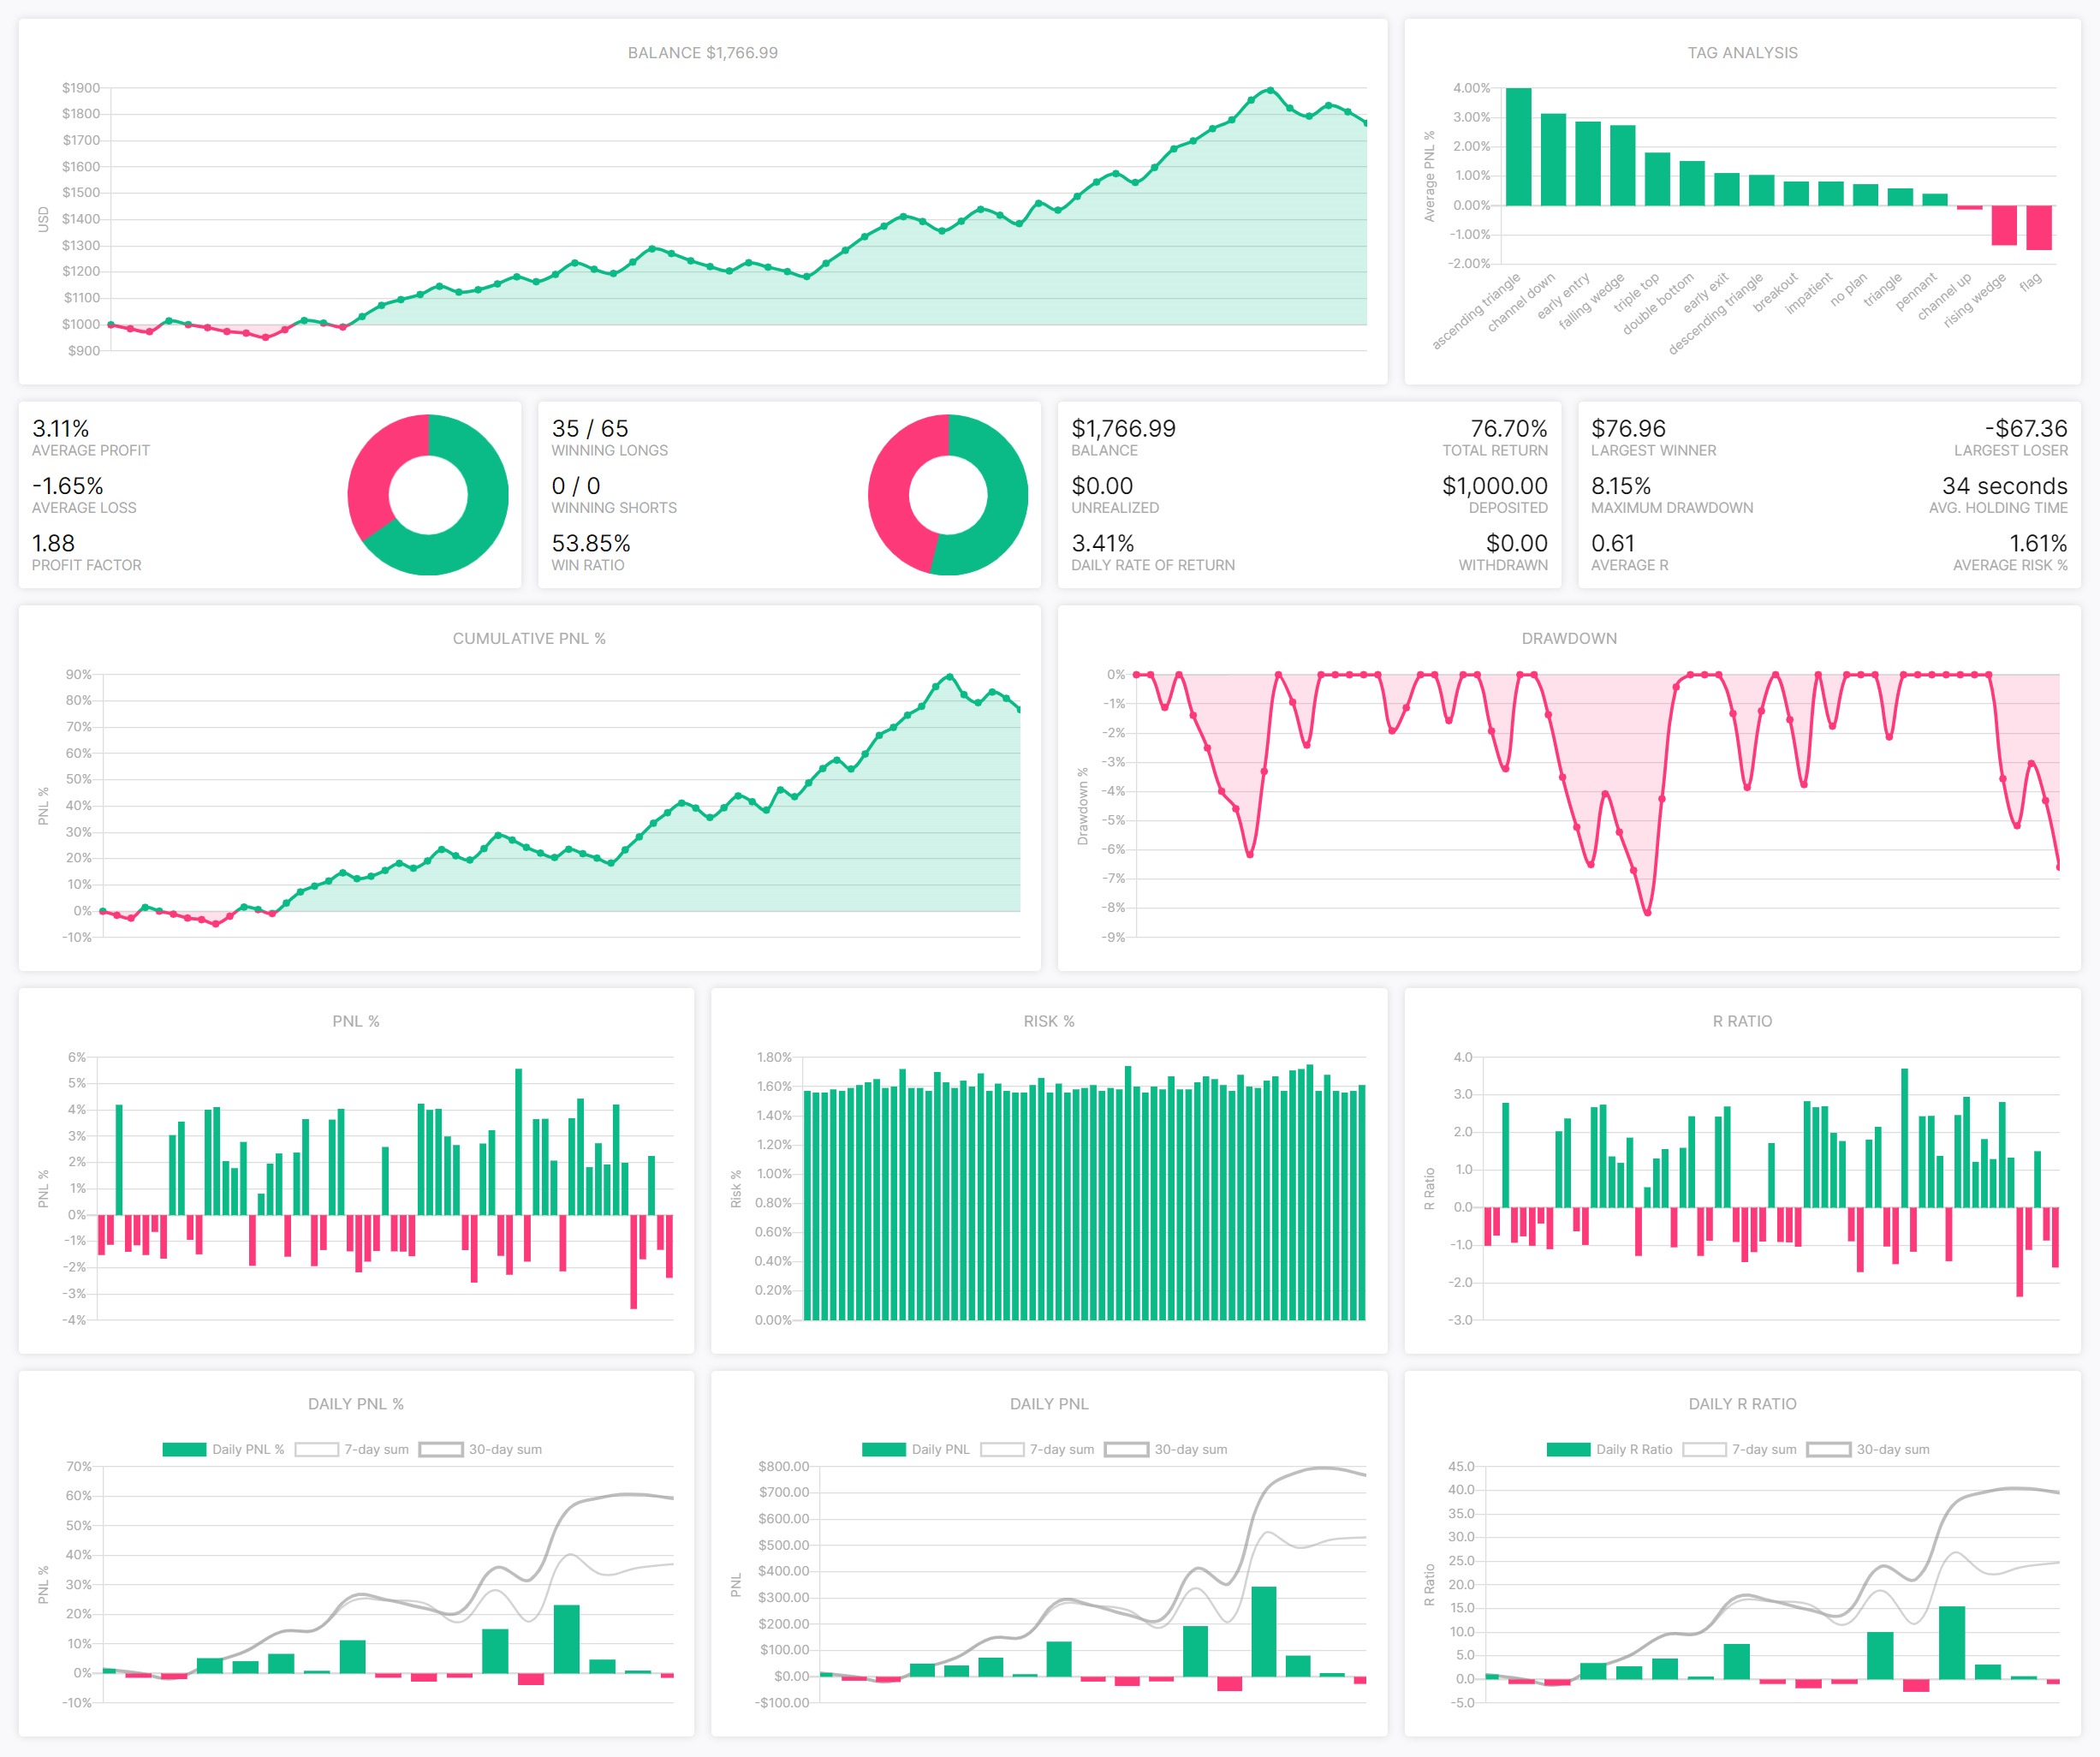
Task: Click the -1.65% average loss value
Action: (x=68, y=486)
